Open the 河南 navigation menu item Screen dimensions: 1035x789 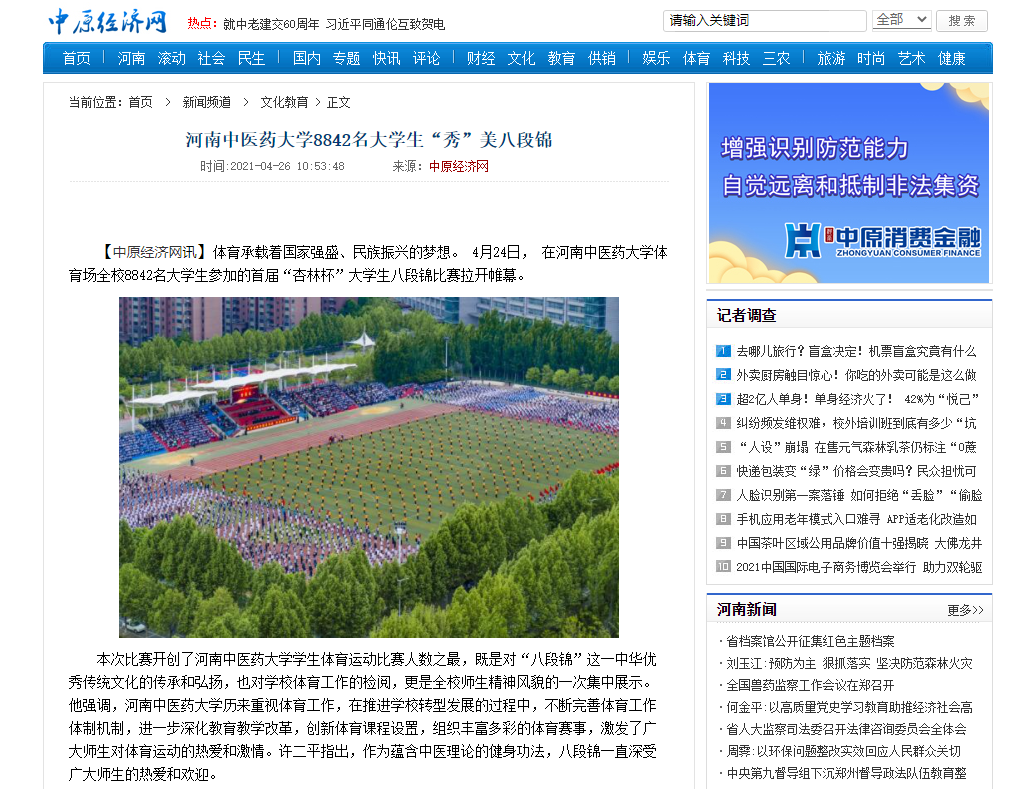(131, 59)
